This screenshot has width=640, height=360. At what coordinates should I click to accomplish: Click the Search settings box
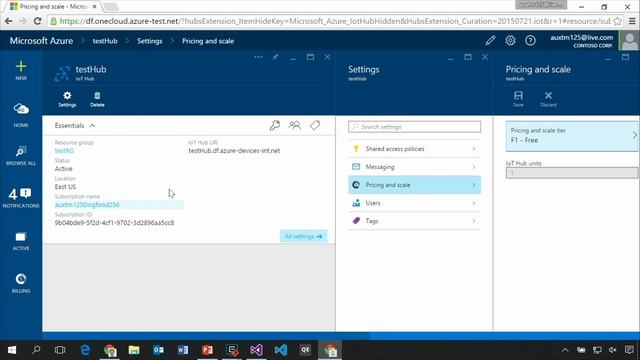coord(414,127)
